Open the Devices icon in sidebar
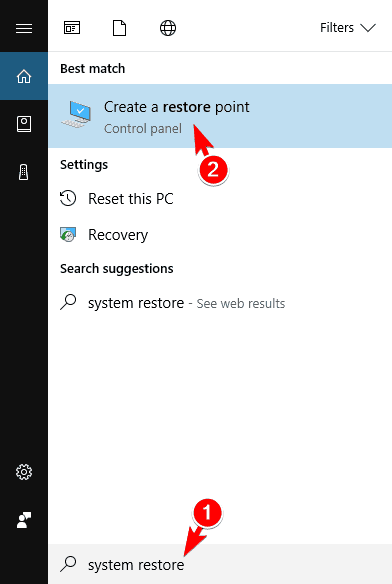The image size is (392, 584). pyautogui.click(x=23, y=172)
